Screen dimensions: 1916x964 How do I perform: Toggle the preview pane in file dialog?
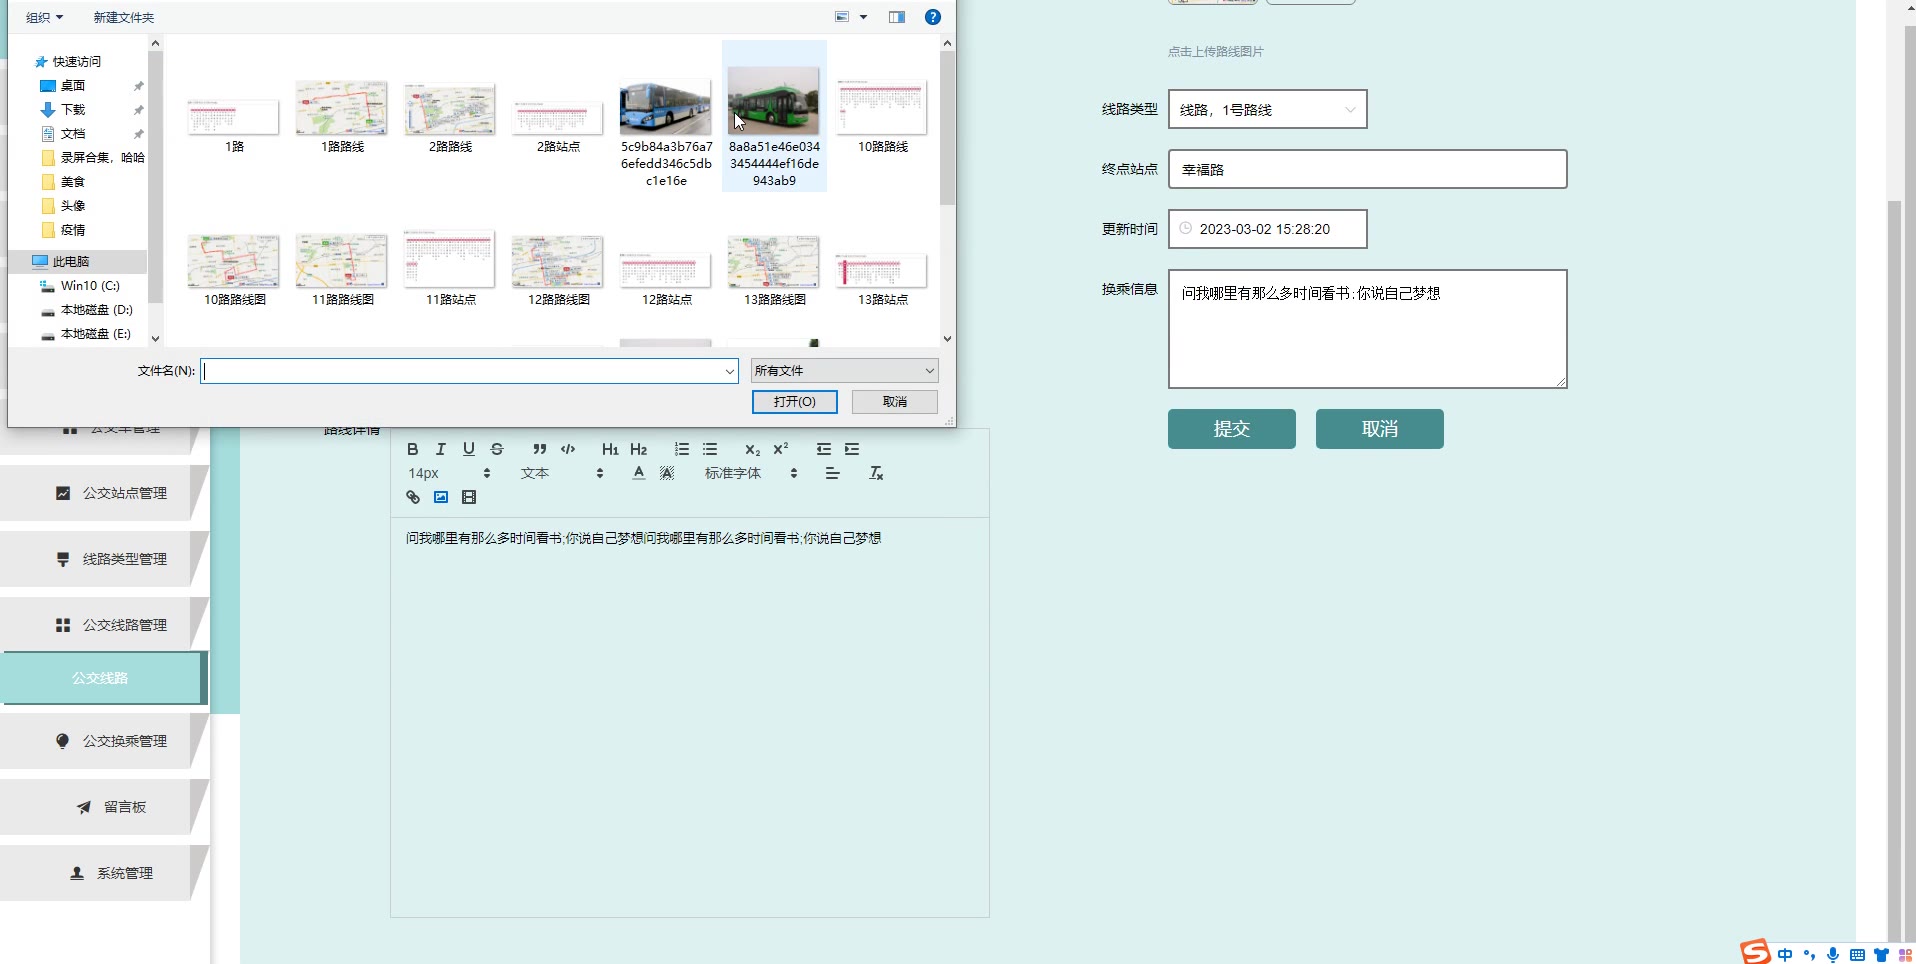(897, 17)
